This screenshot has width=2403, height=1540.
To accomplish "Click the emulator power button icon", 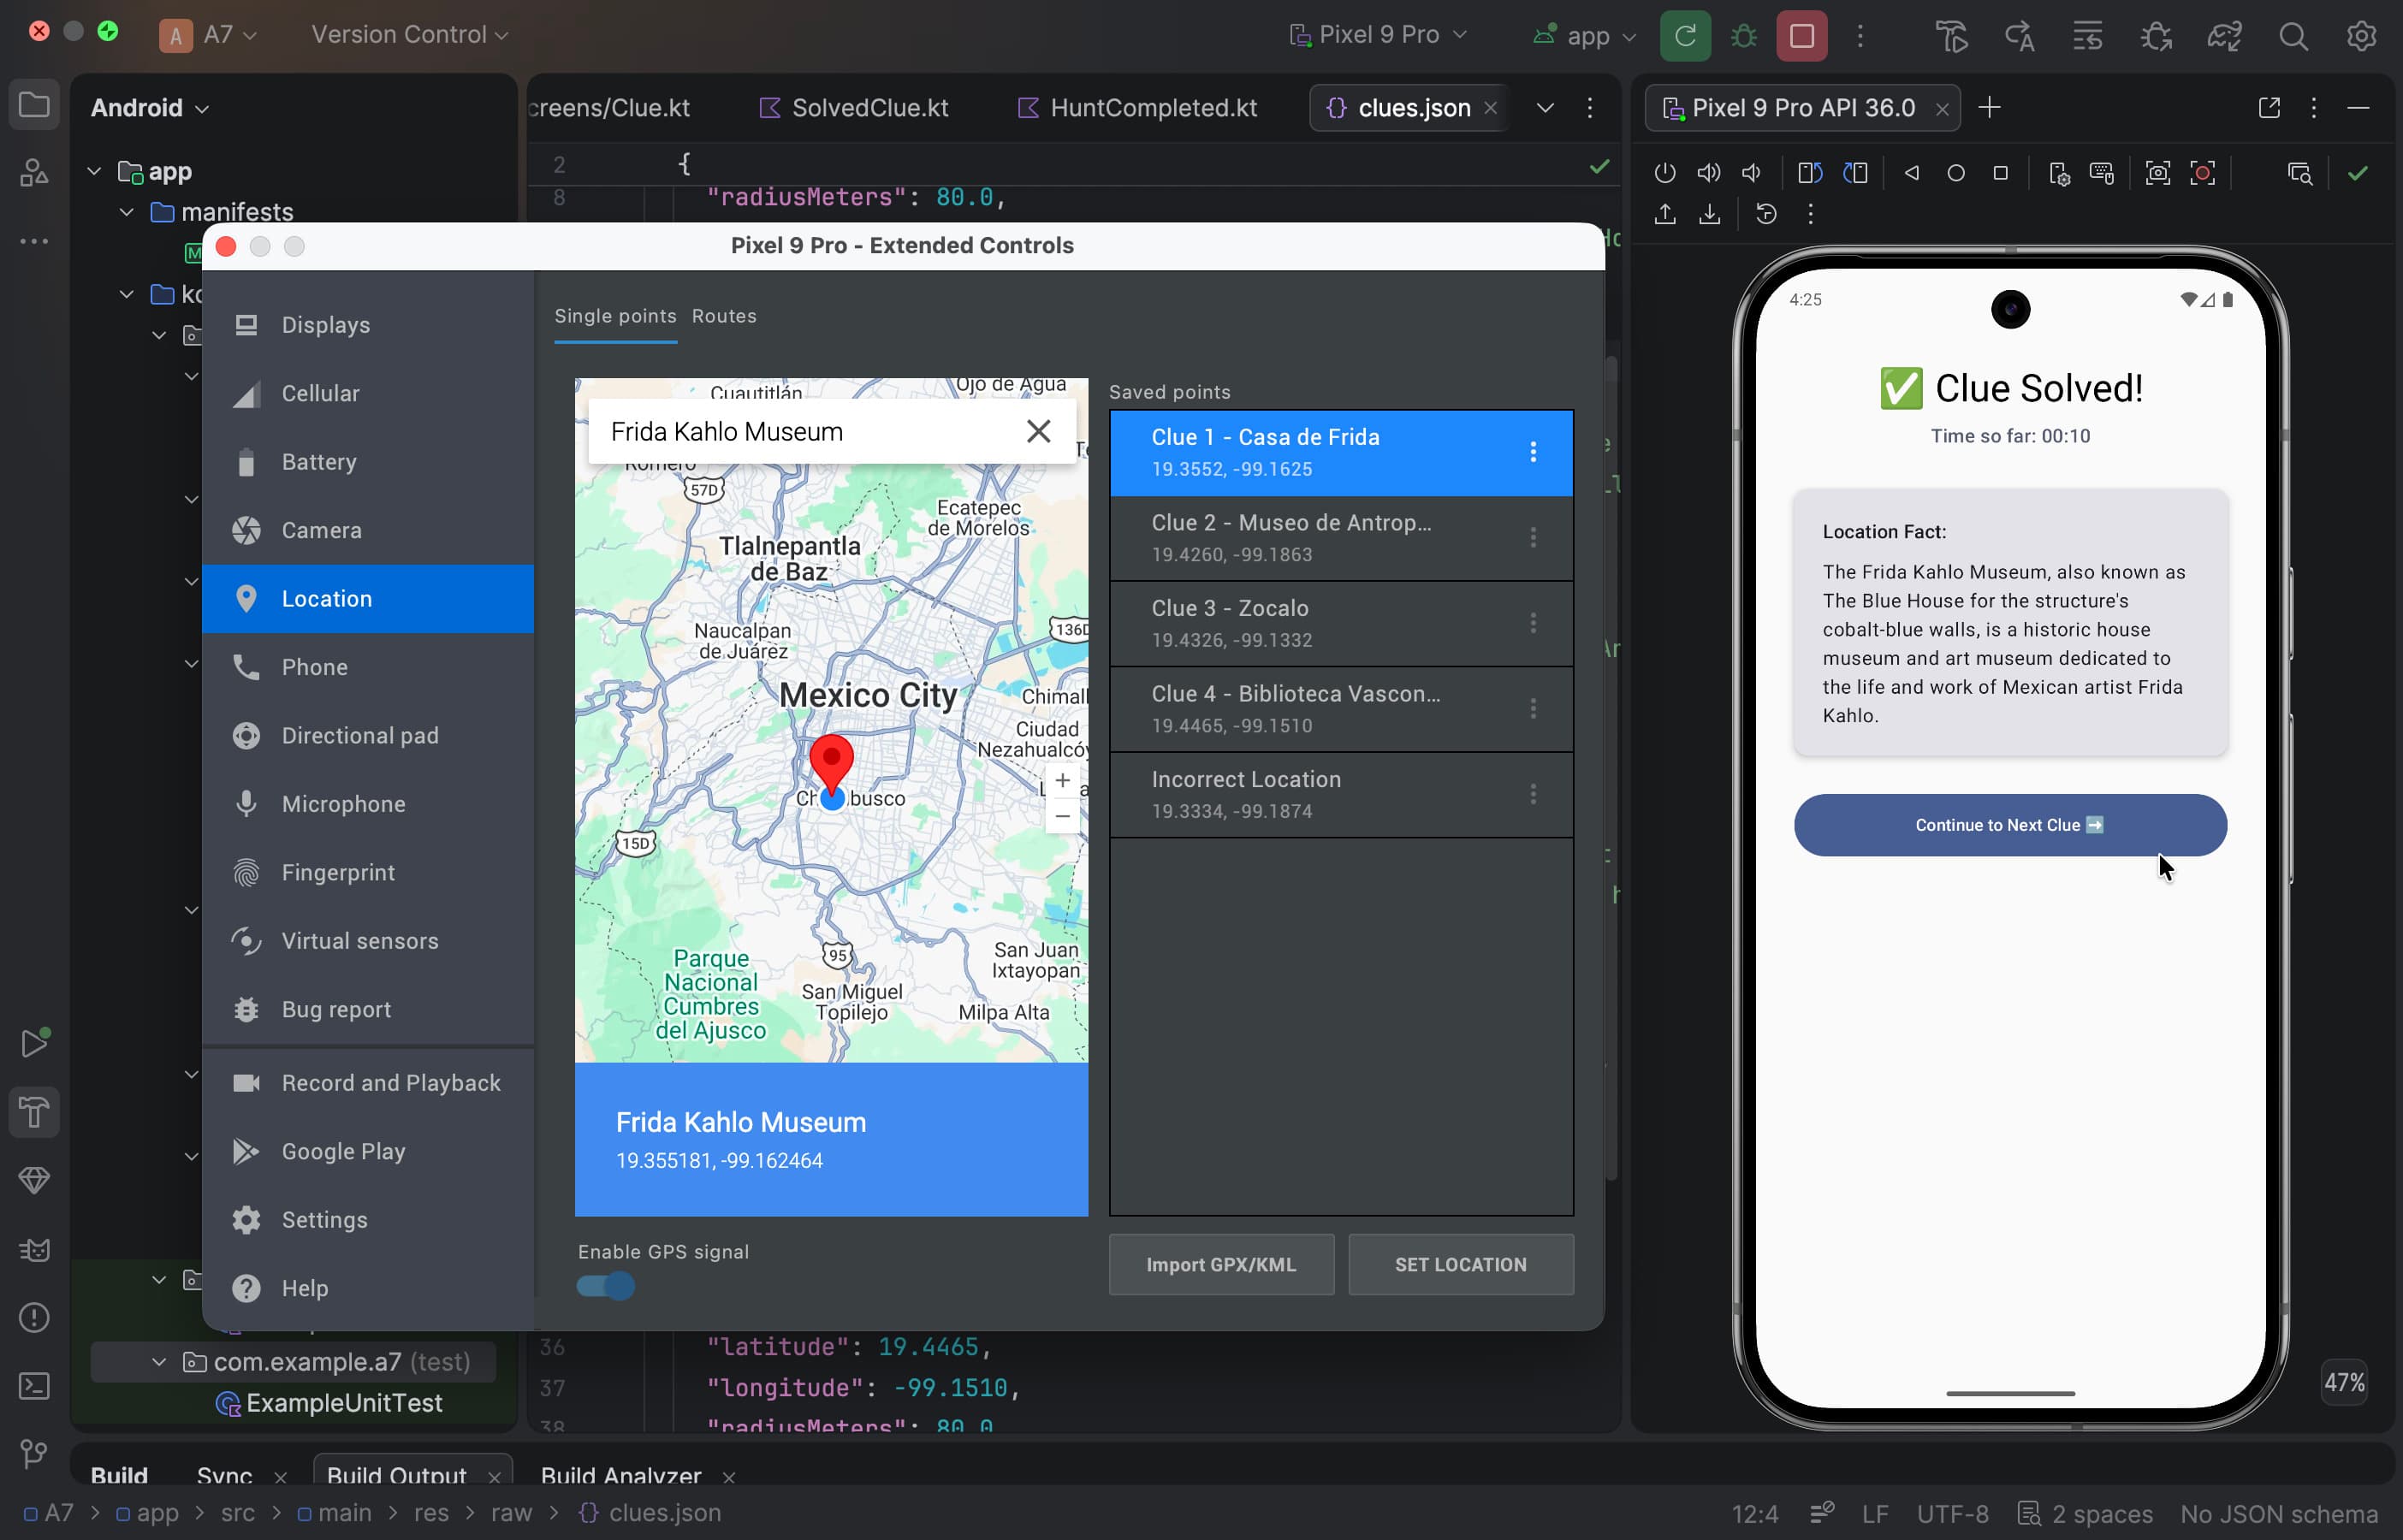I will pyautogui.click(x=1665, y=173).
